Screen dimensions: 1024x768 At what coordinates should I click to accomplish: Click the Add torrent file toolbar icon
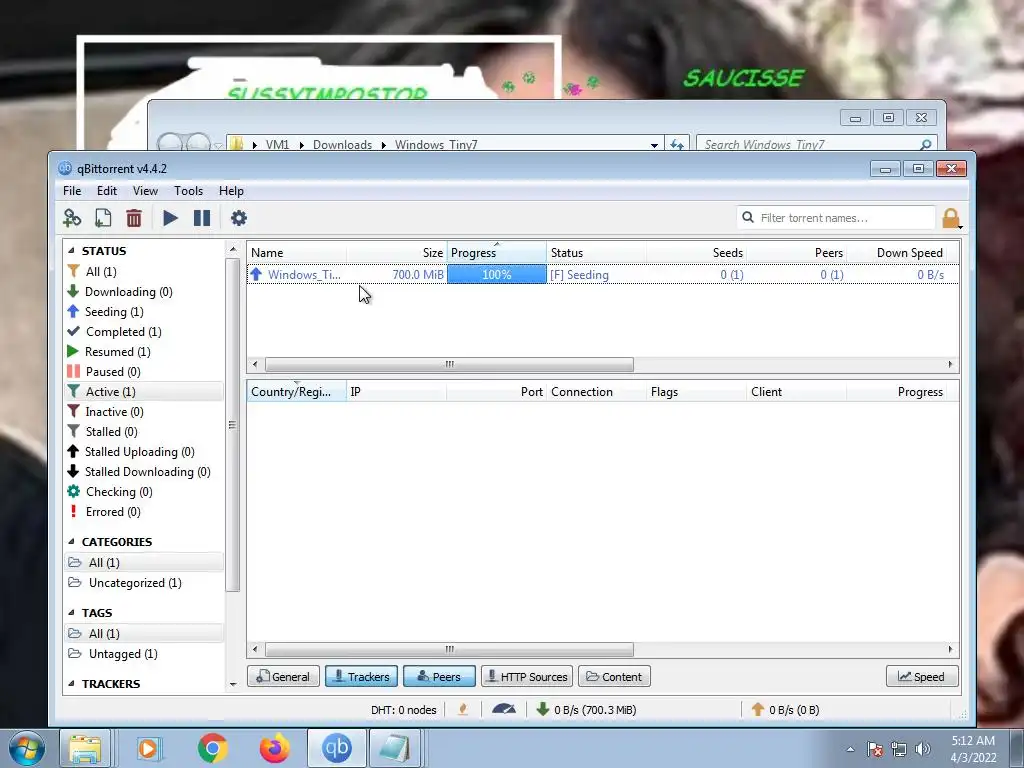click(103, 218)
